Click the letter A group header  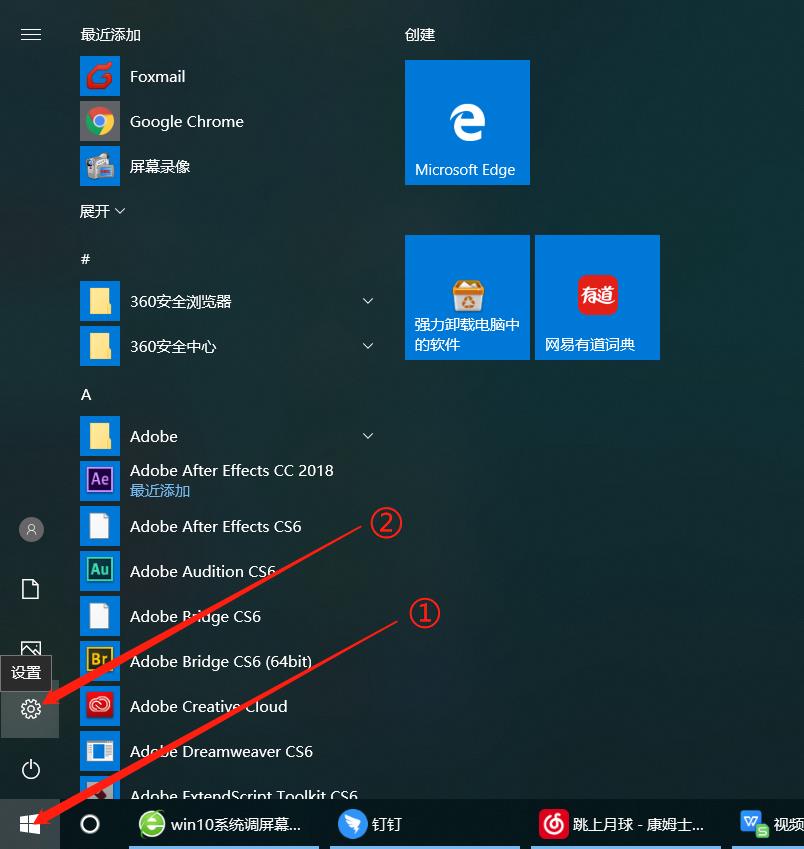click(x=84, y=394)
